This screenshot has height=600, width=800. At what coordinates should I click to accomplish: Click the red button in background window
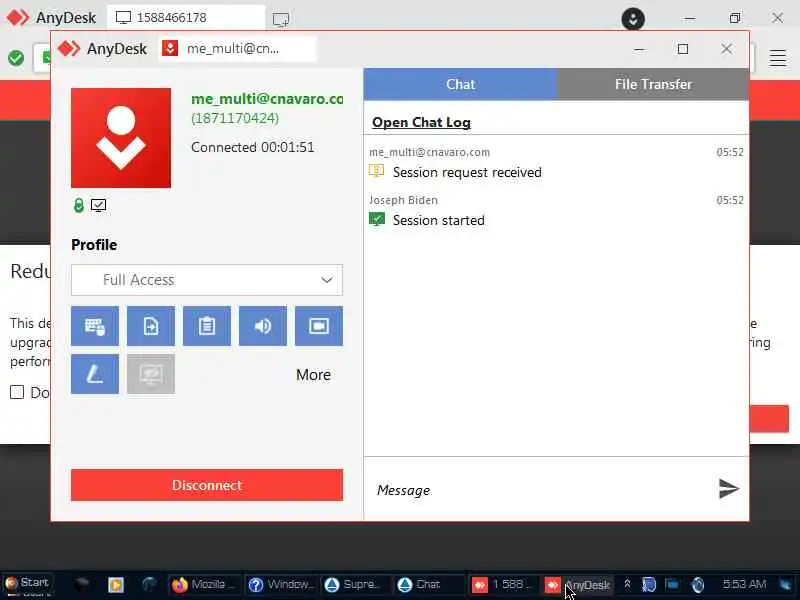click(x=769, y=418)
